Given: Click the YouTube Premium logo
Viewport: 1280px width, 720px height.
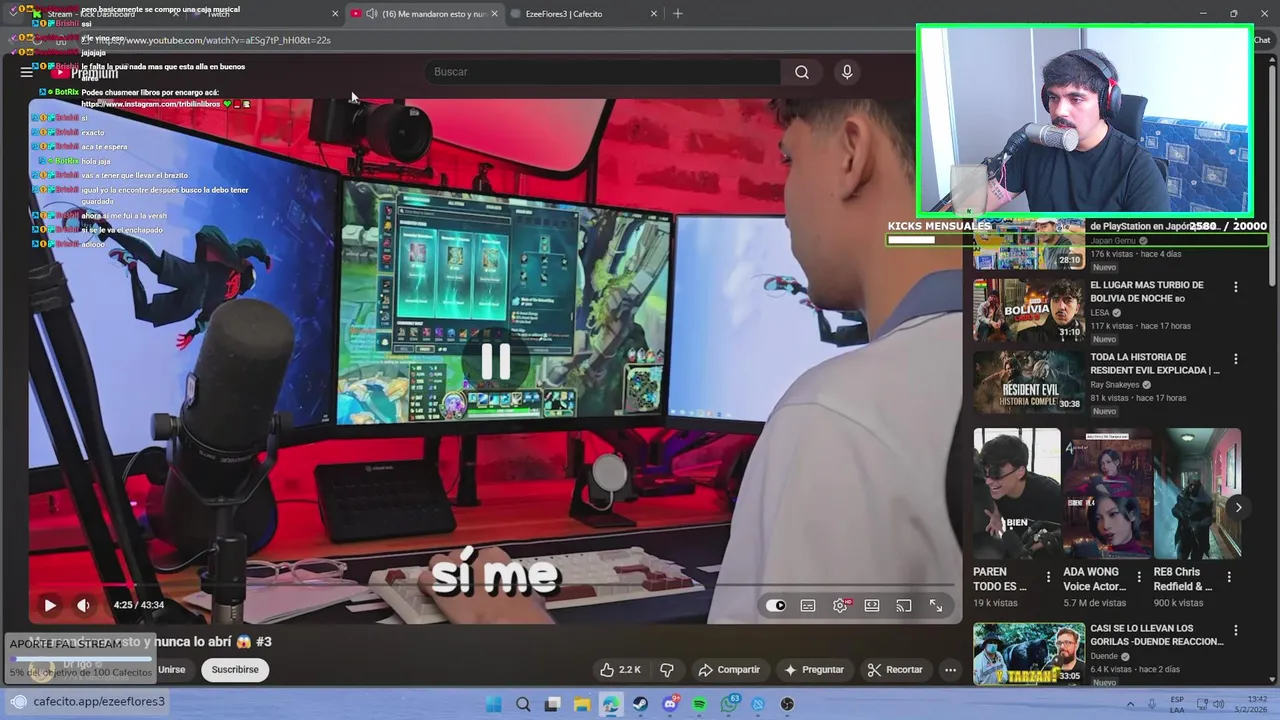Looking at the screenshot, I should 85,72.
